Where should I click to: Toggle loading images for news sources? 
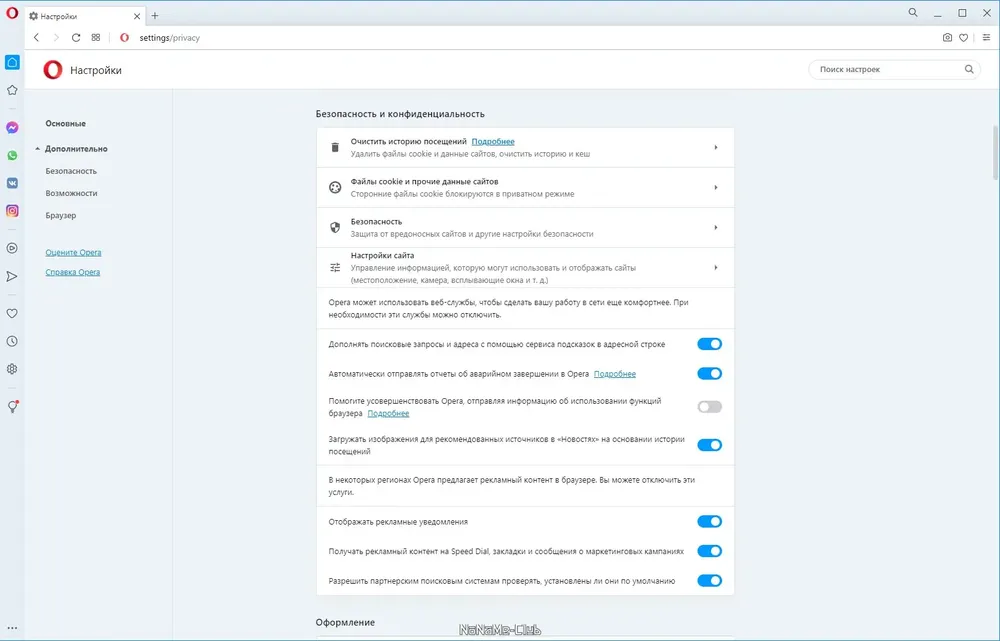pos(709,445)
